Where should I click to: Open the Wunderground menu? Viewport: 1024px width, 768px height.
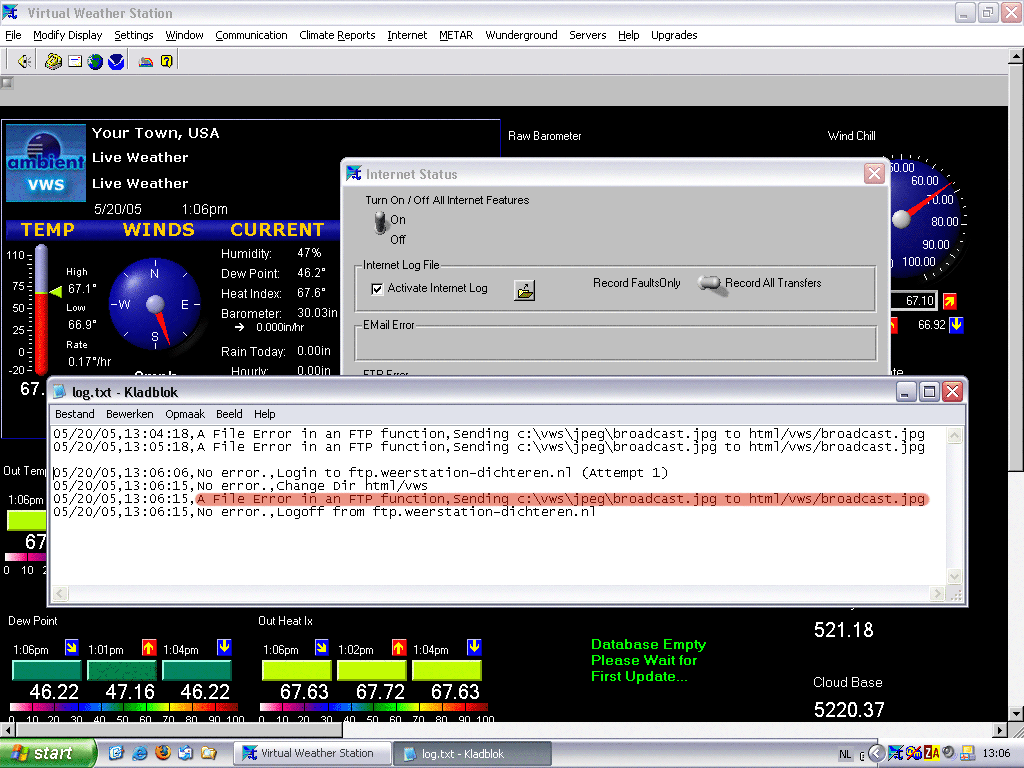click(521, 35)
